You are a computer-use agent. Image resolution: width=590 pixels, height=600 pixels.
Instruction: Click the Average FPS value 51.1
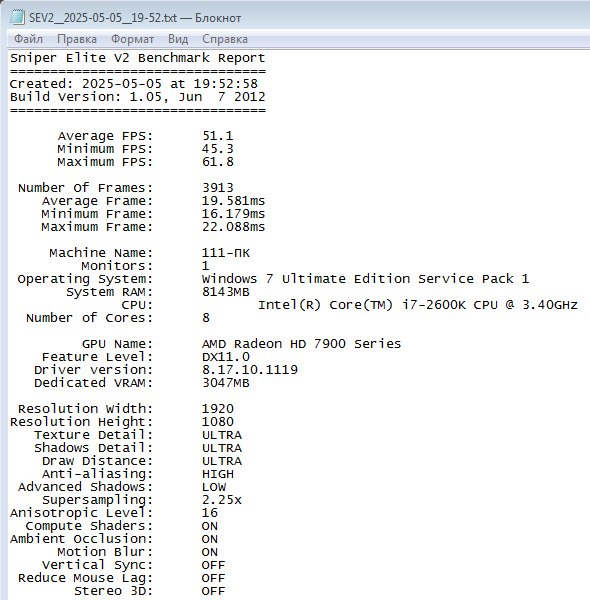tap(218, 136)
